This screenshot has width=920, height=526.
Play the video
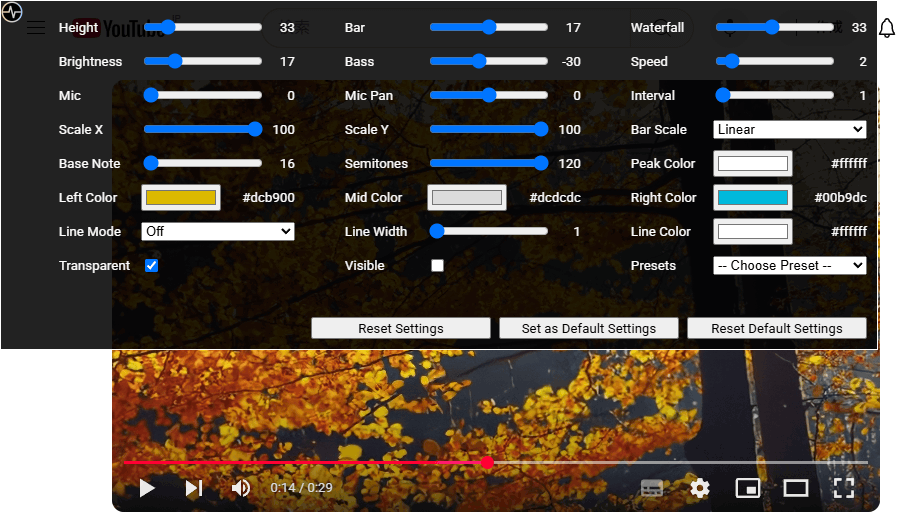point(147,488)
